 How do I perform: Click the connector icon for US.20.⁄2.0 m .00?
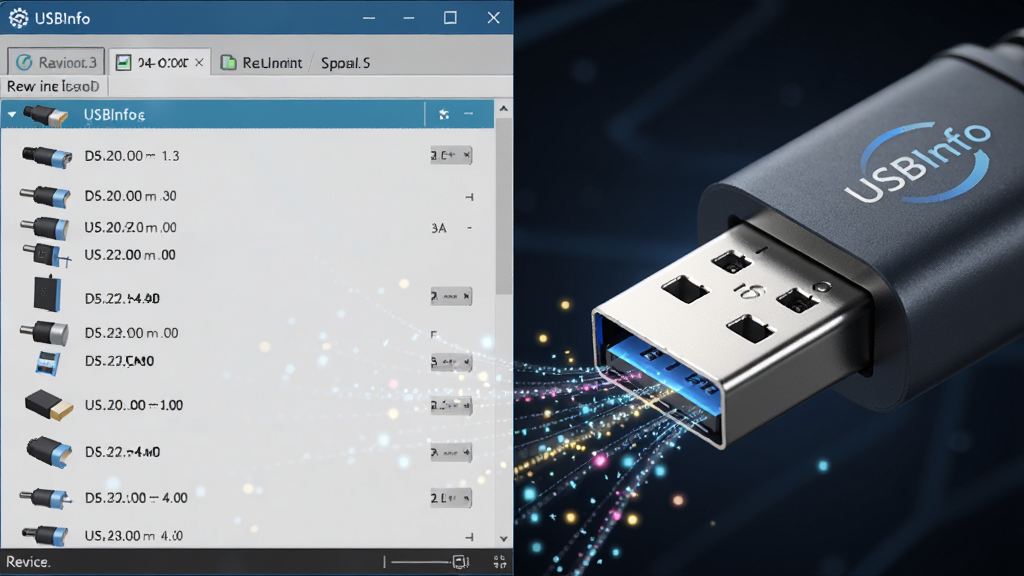tap(44, 228)
